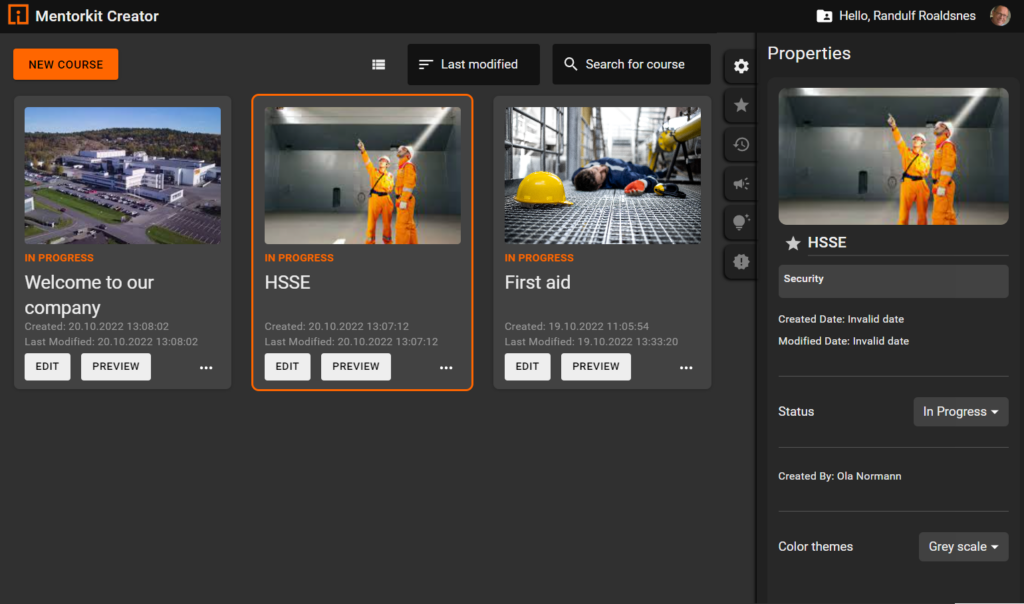Open the Last modified sort dropdown
1024x604 pixels.
click(x=473, y=64)
